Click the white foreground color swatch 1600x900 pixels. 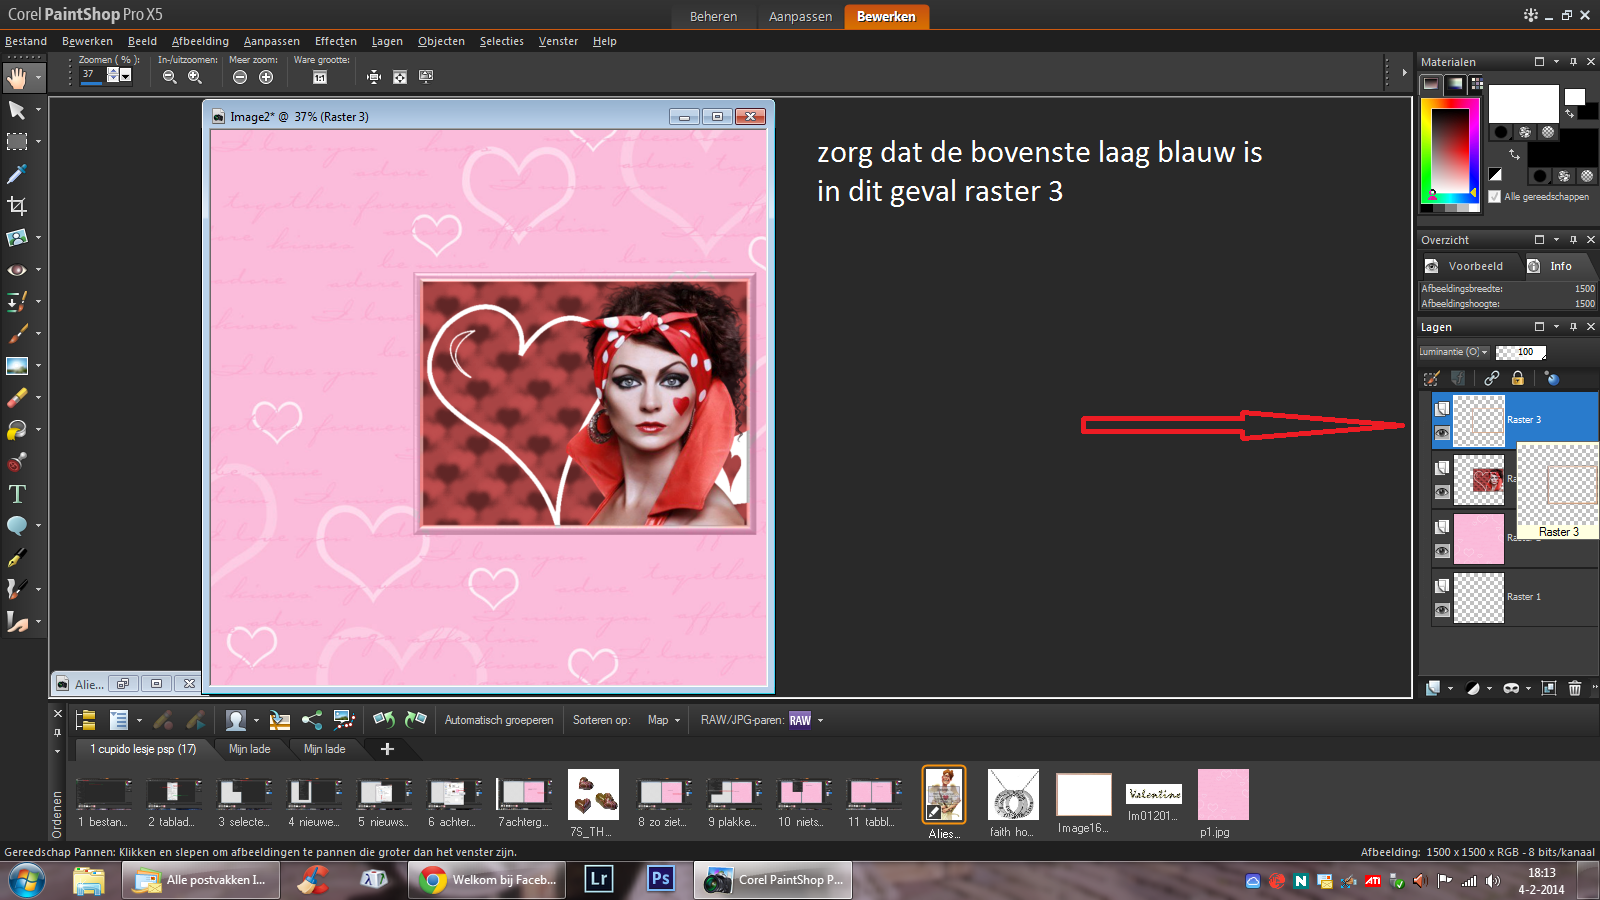[x=1523, y=104]
